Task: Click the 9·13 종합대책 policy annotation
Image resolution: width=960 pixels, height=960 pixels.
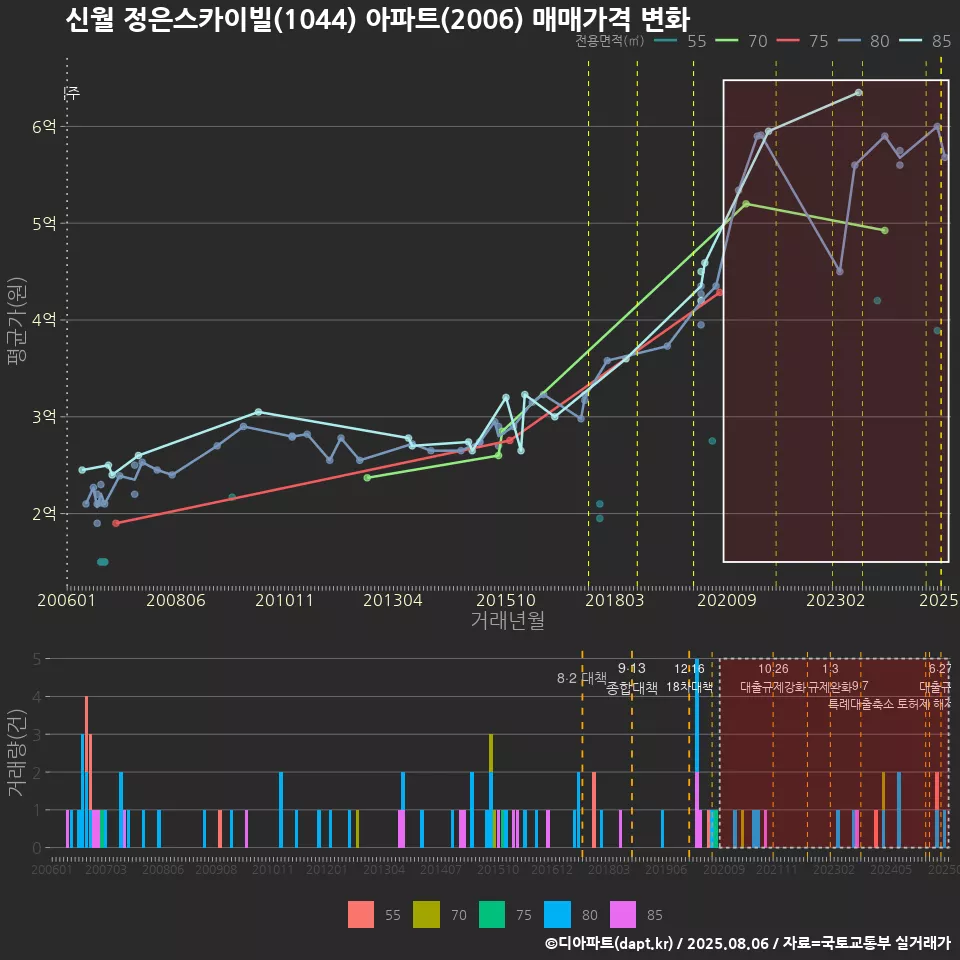Action: (632, 678)
